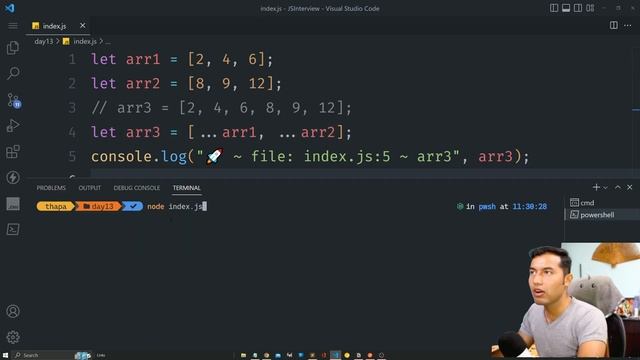Image resolution: width=640 pixels, height=360 pixels.
Task: Click the day13 prompt segment
Action: coord(98,207)
